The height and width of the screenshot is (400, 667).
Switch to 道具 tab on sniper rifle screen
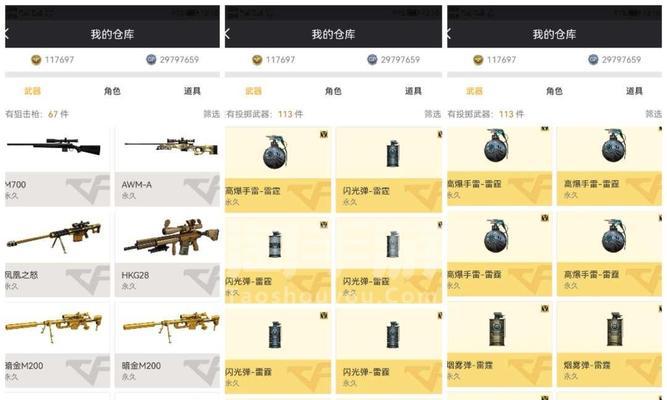point(192,91)
